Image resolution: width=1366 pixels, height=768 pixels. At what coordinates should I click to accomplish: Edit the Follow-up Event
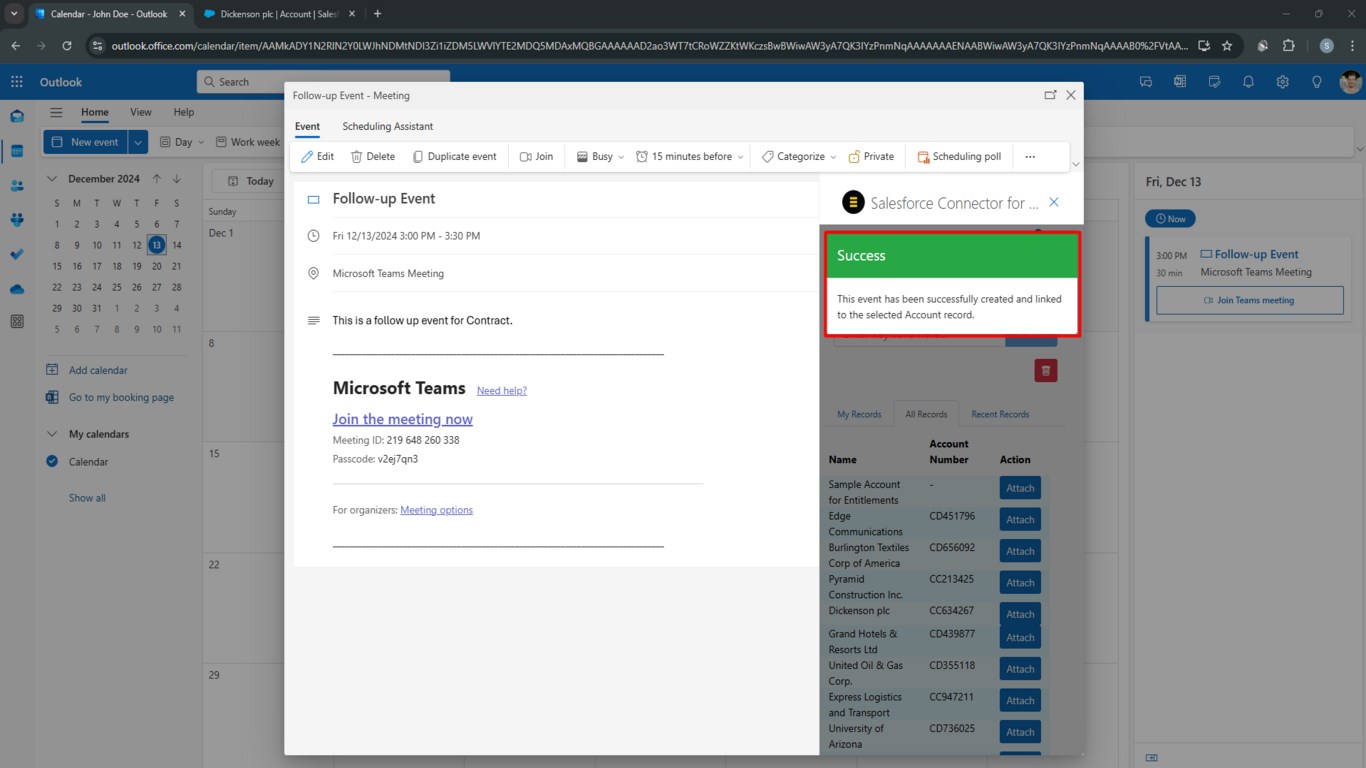[318, 156]
